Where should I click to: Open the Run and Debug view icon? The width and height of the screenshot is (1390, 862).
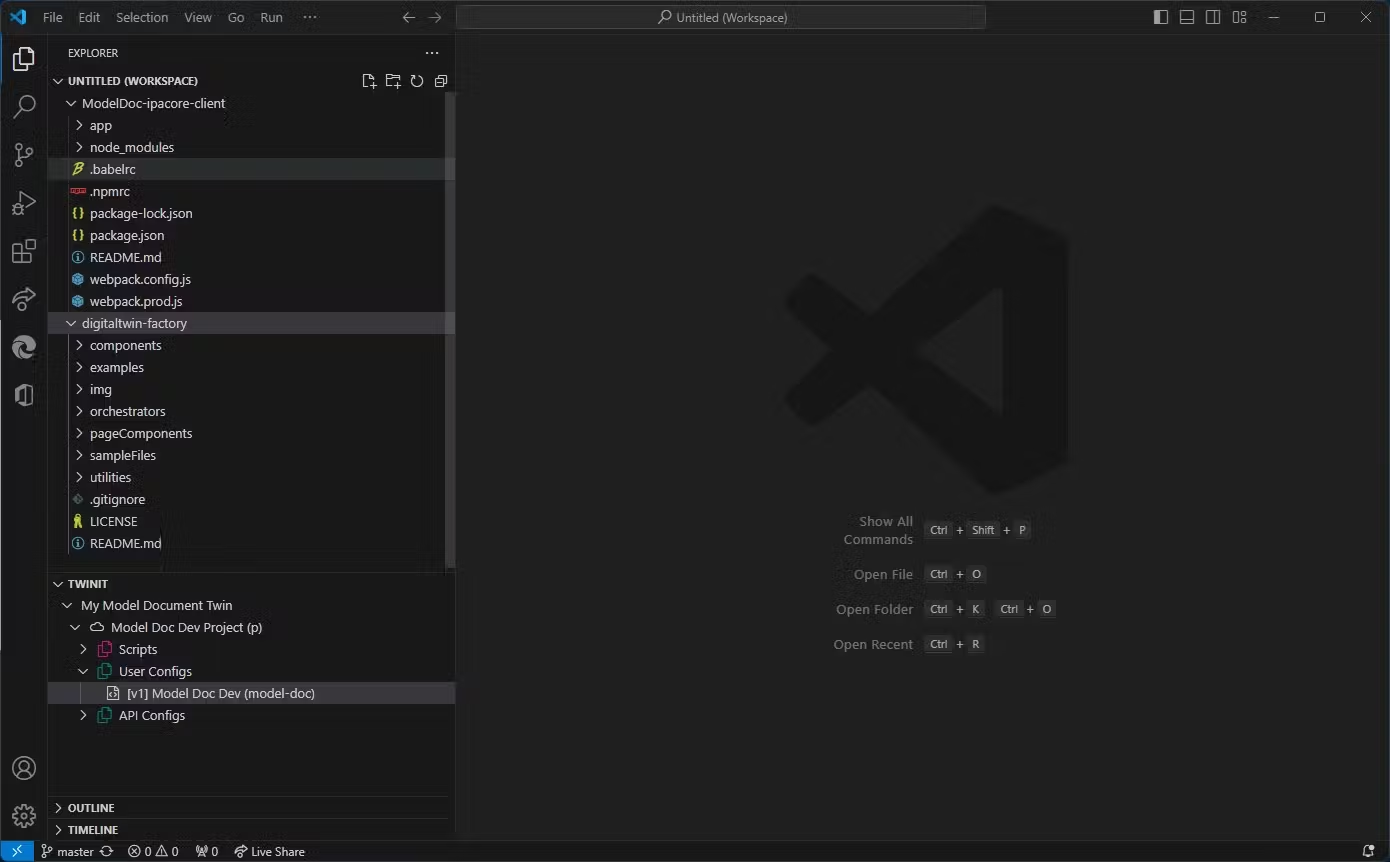24,203
